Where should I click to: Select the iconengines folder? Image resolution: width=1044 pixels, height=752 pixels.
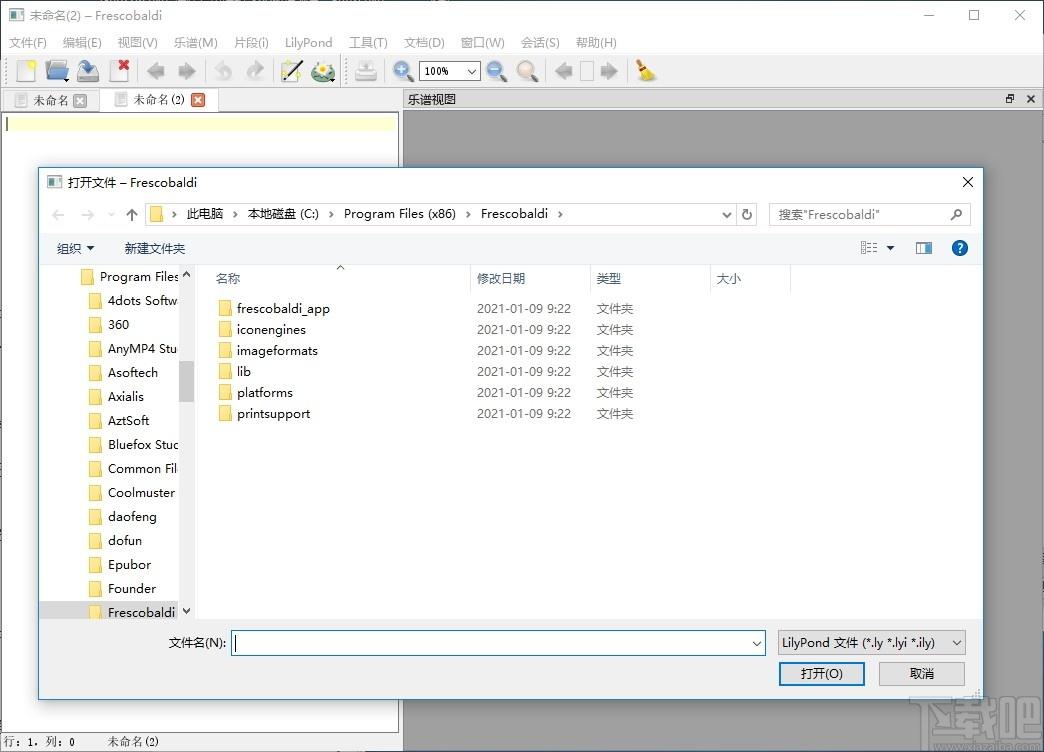click(x=271, y=330)
